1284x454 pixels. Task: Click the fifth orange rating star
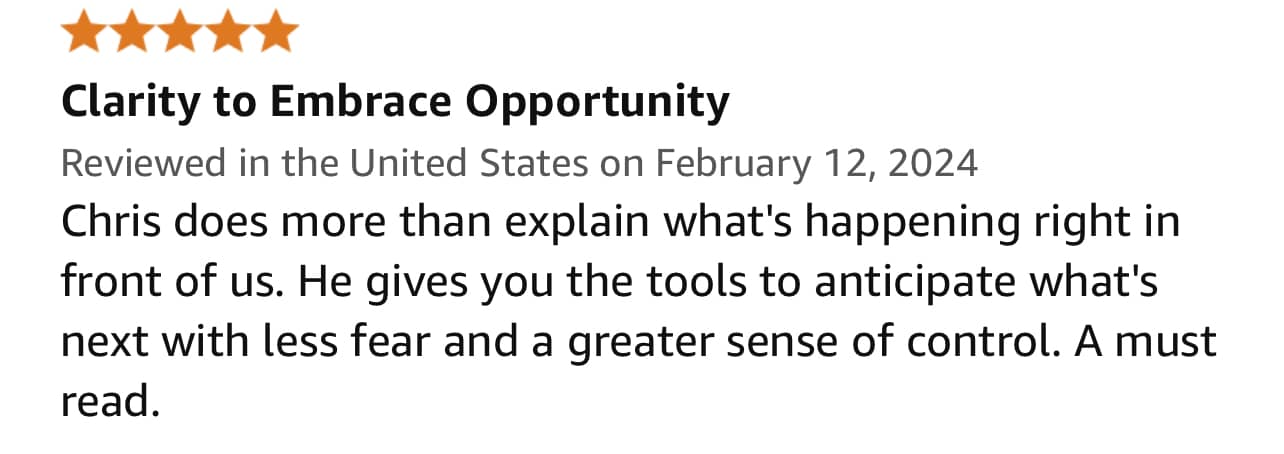[x=276, y=31]
